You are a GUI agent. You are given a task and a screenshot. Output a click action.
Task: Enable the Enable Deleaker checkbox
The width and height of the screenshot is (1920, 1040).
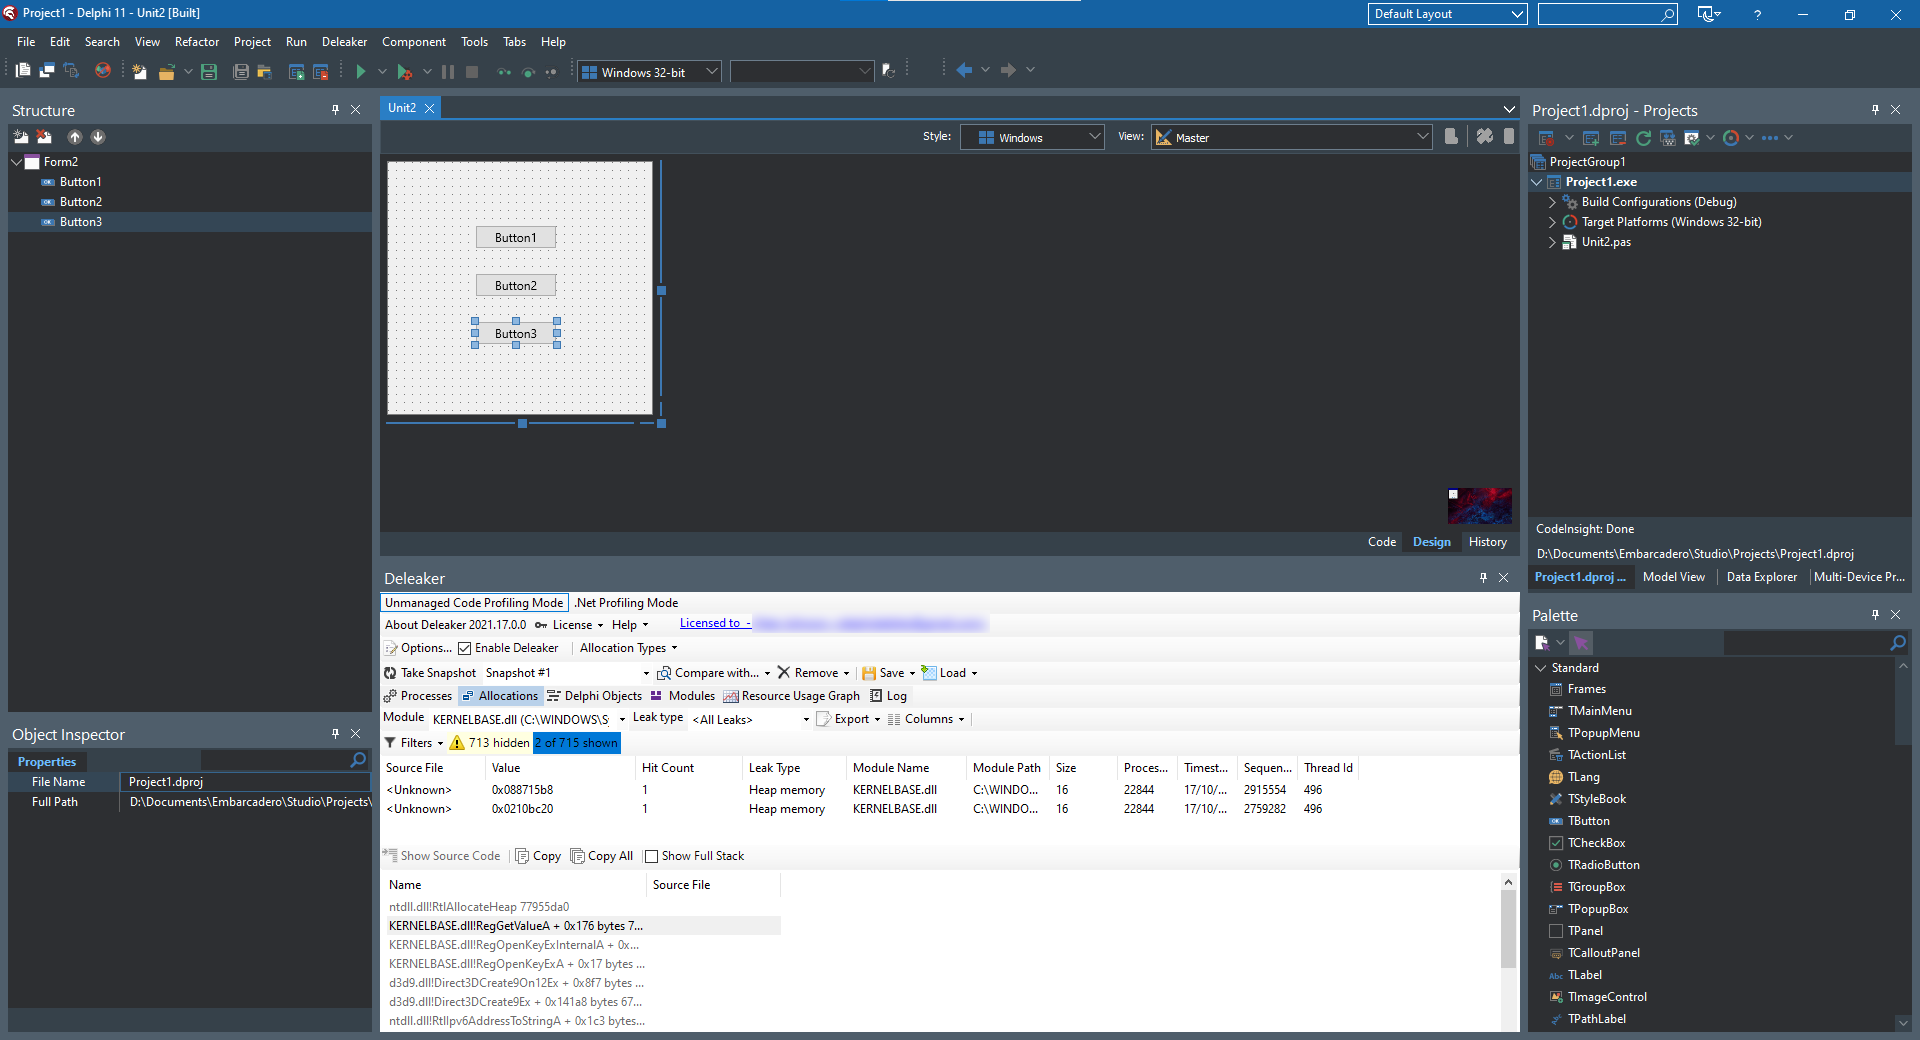(466, 648)
